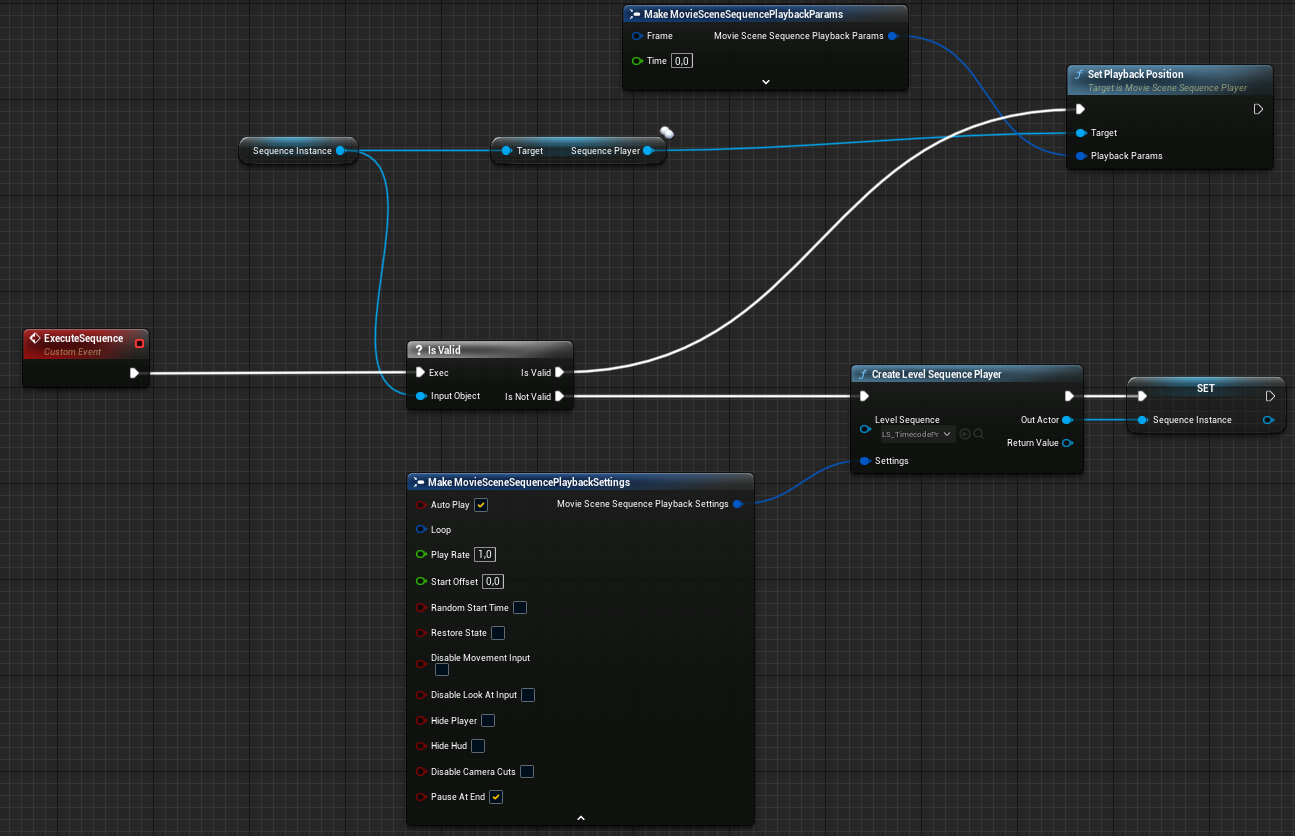
Task: Select the Create Level Sequence Player node title
Action: pos(936,374)
